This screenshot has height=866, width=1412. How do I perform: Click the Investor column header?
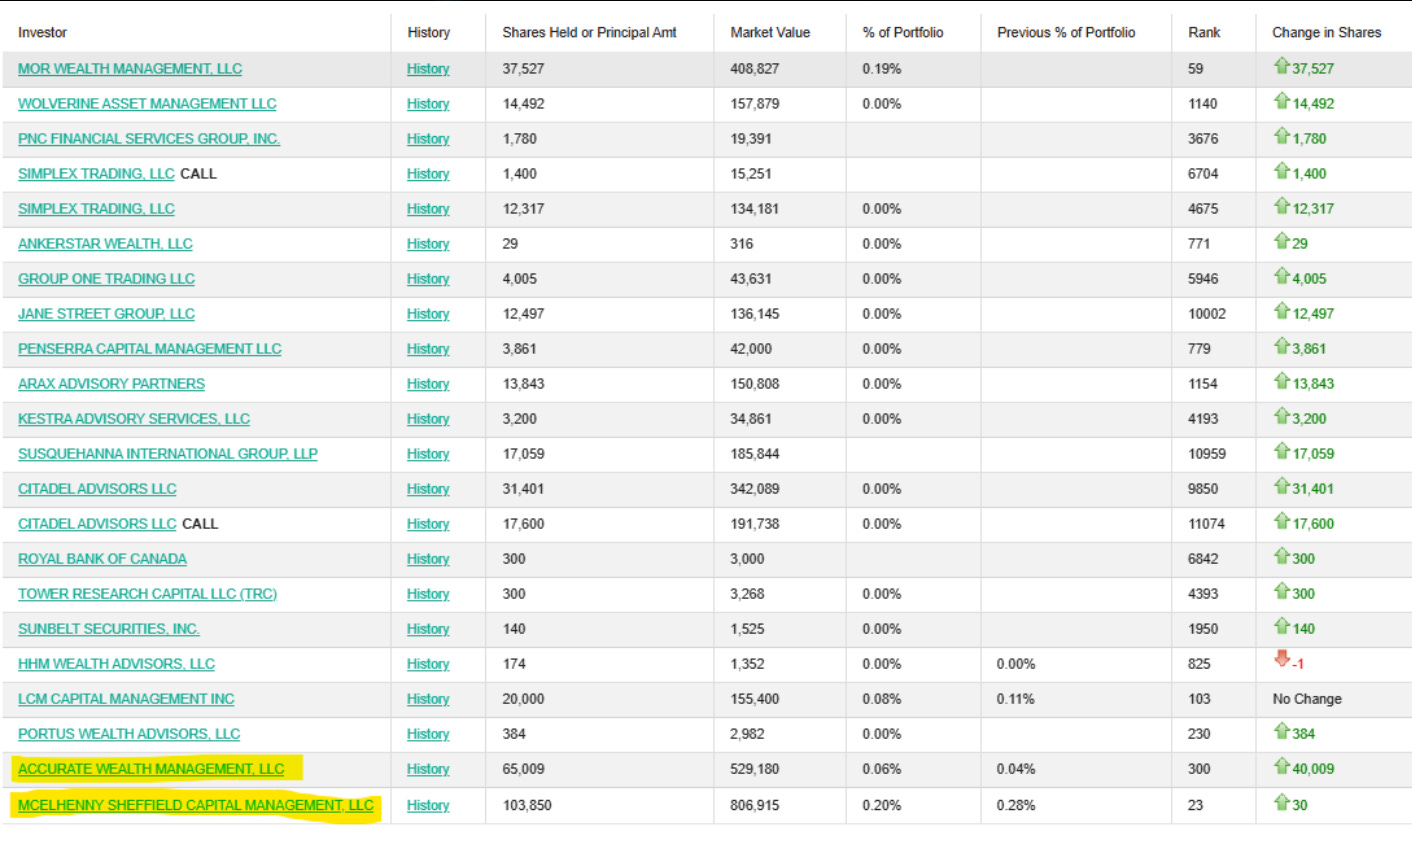[42, 32]
